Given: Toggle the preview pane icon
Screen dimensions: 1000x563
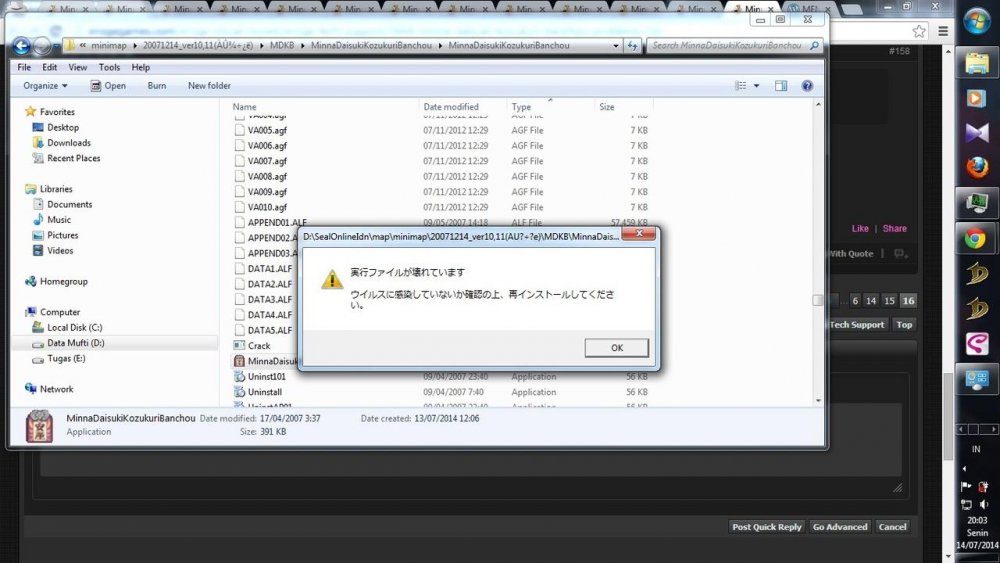Looking at the screenshot, I should click(x=781, y=86).
